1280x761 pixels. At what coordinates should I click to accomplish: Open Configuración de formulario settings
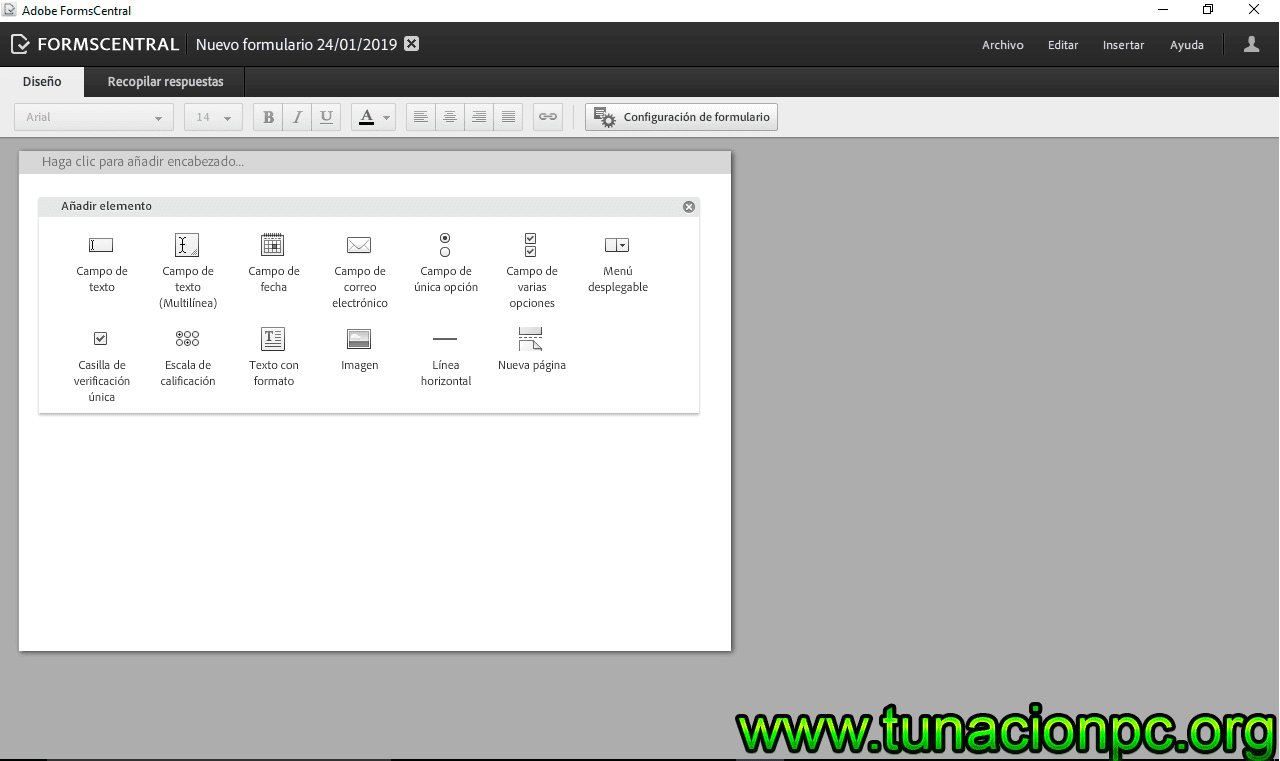coord(681,117)
